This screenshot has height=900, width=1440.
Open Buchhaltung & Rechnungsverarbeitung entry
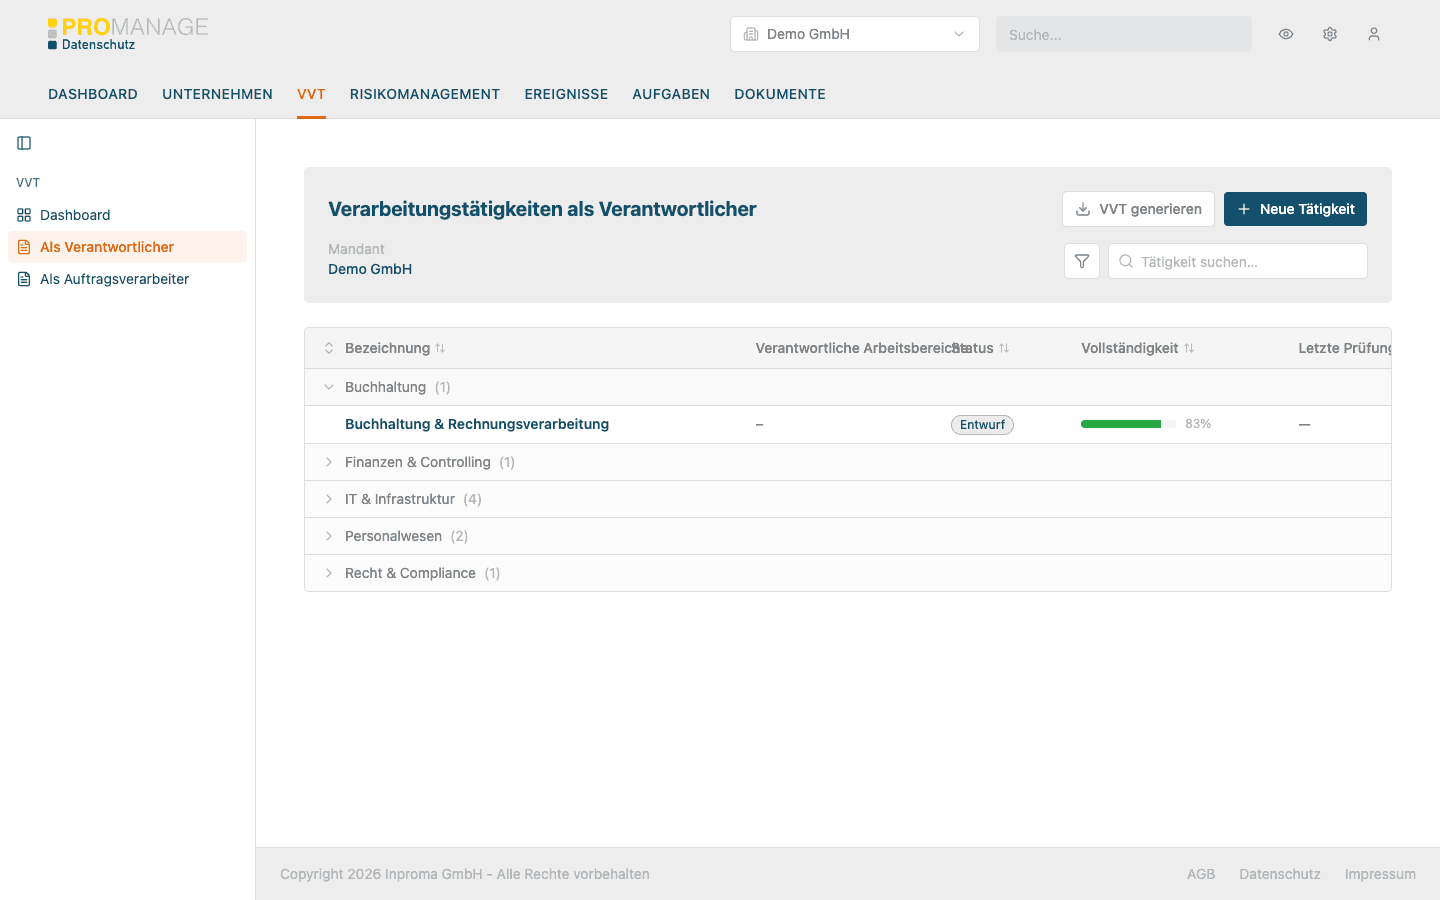[477, 424]
